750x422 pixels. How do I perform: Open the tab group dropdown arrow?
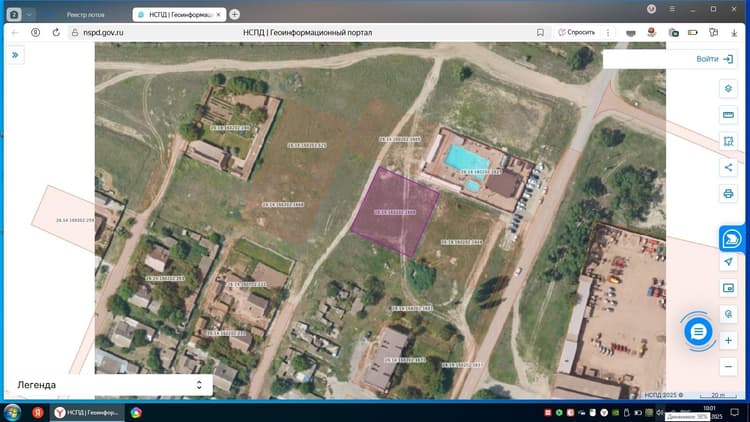point(29,15)
